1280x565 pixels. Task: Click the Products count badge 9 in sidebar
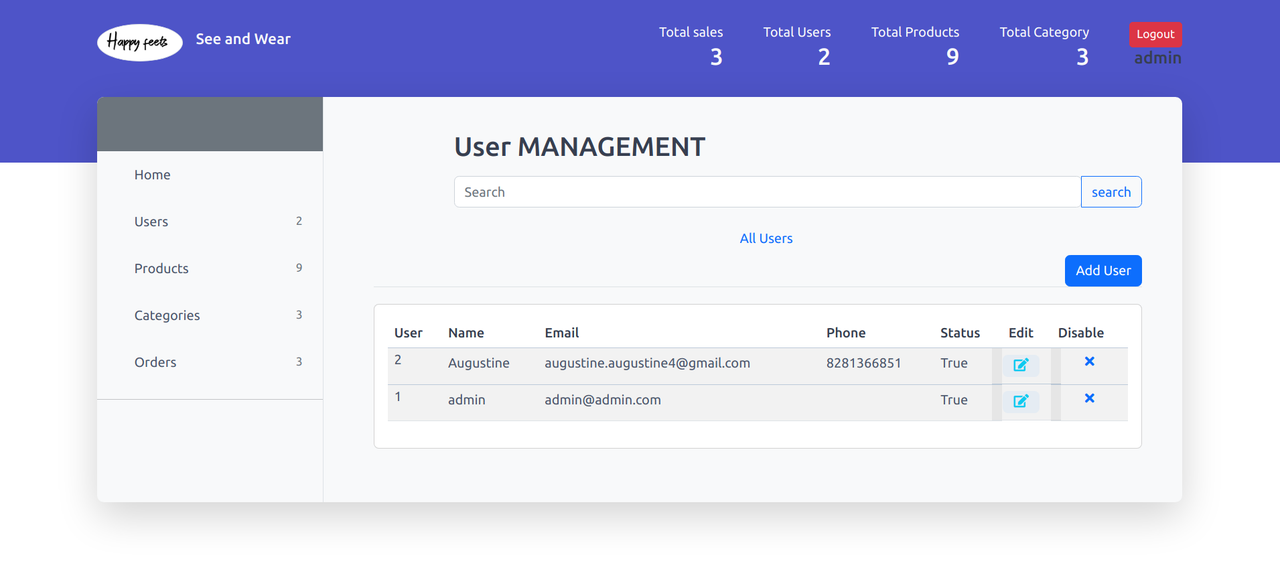pos(299,268)
